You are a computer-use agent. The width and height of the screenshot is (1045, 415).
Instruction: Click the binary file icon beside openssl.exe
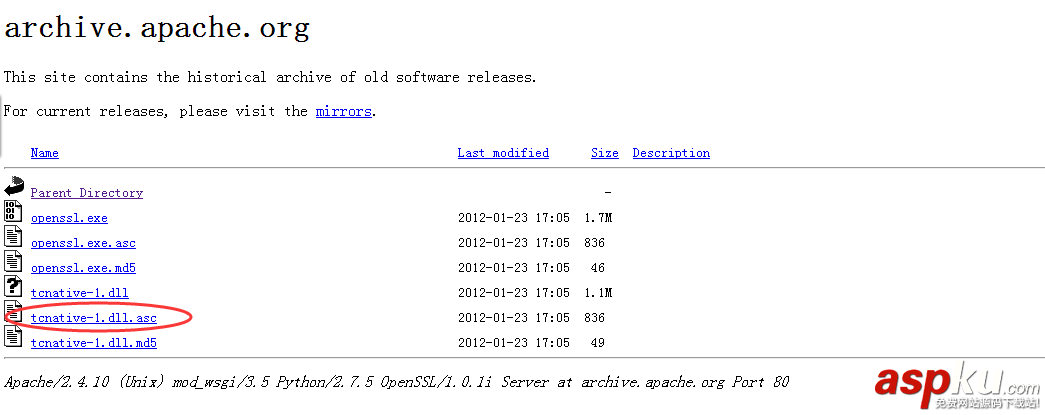(13, 211)
